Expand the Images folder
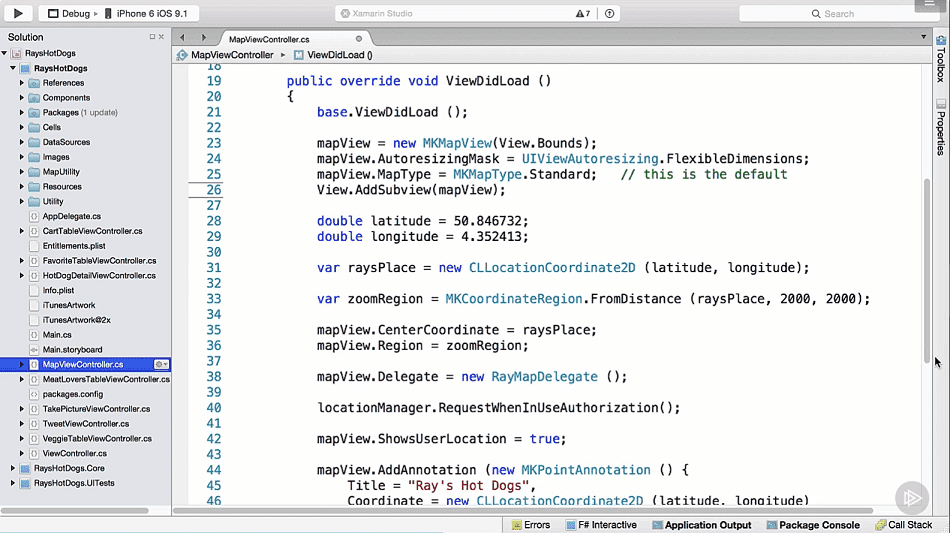This screenshot has width=950, height=533. [22, 157]
